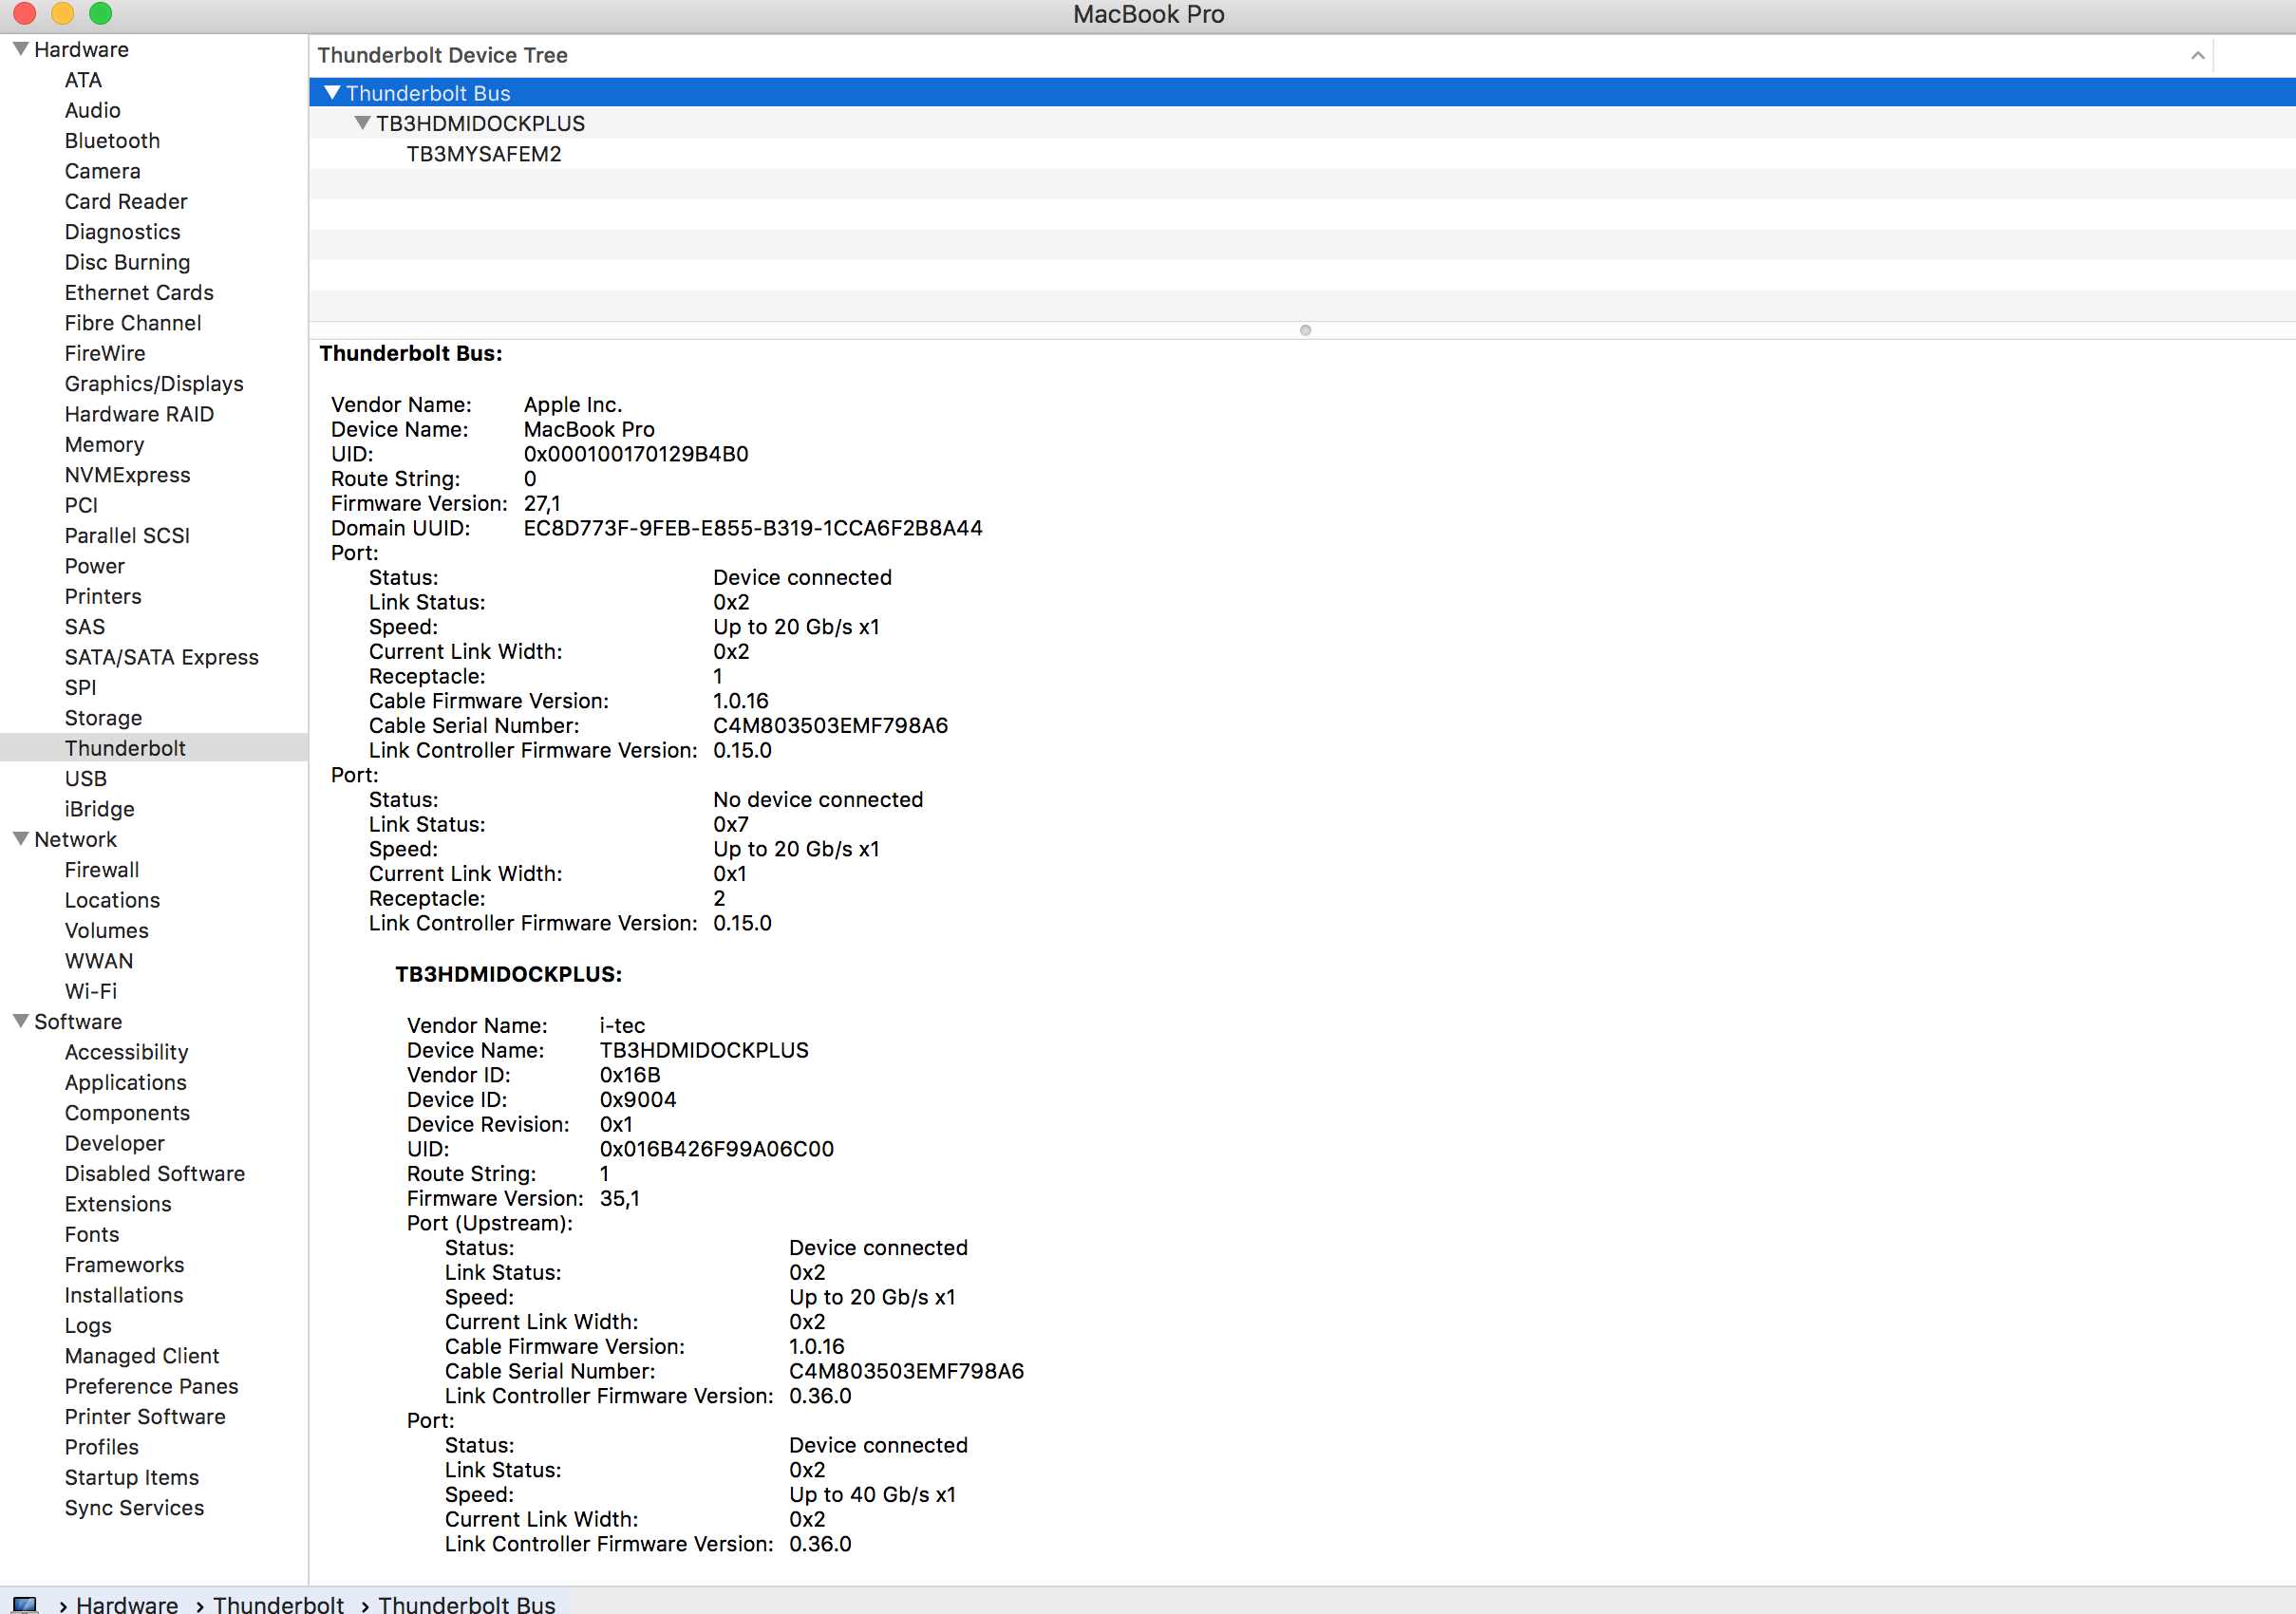Viewport: 2296px width, 1614px height.
Task: Select SPI in the sidebar
Action: [x=81, y=687]
